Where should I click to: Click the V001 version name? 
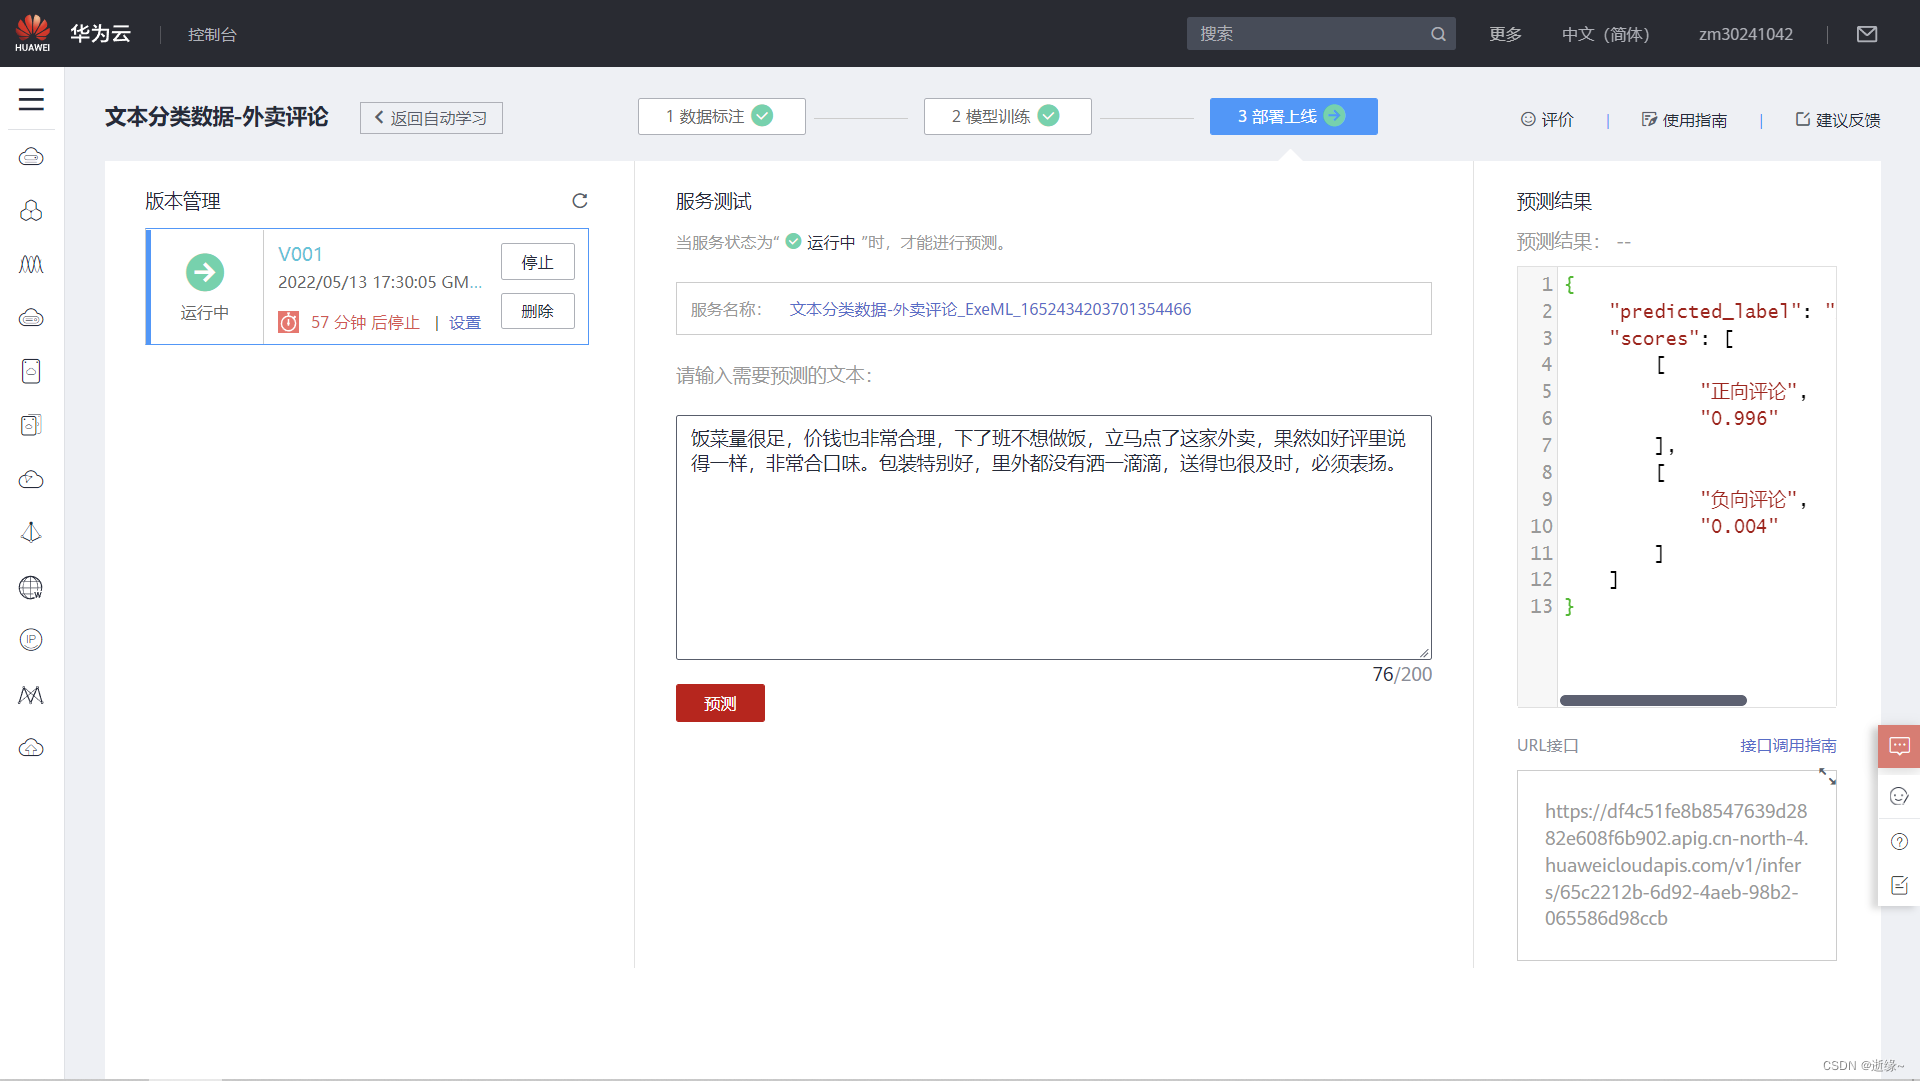300,254
